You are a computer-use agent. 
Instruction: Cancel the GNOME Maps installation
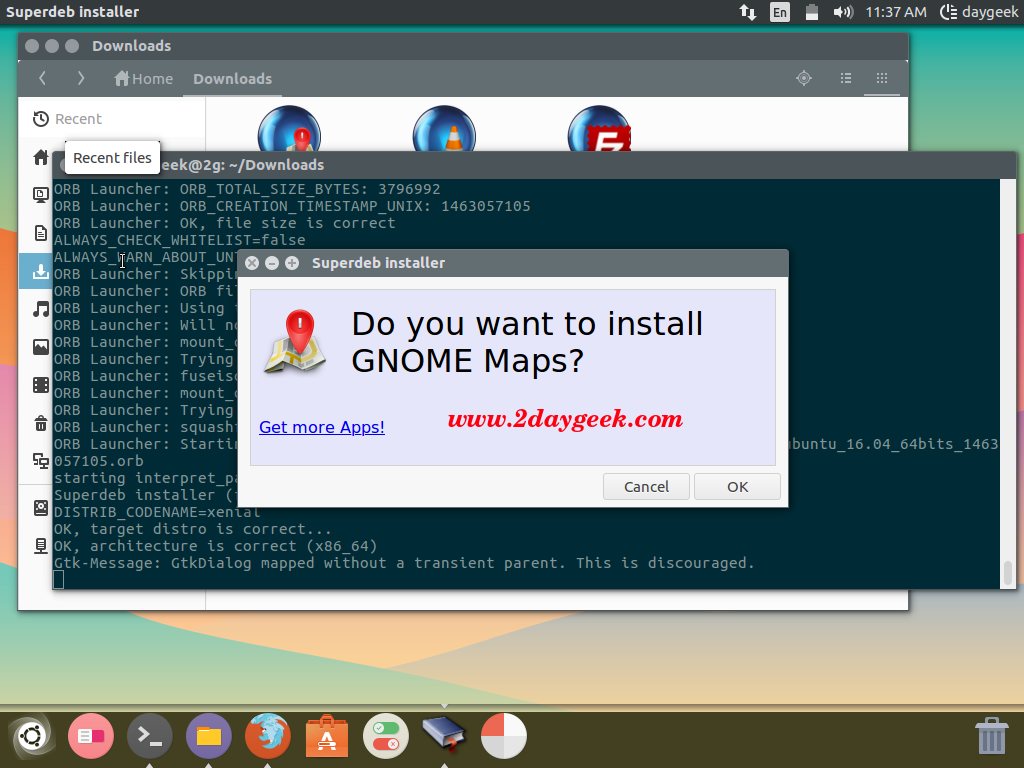point(646,487)
